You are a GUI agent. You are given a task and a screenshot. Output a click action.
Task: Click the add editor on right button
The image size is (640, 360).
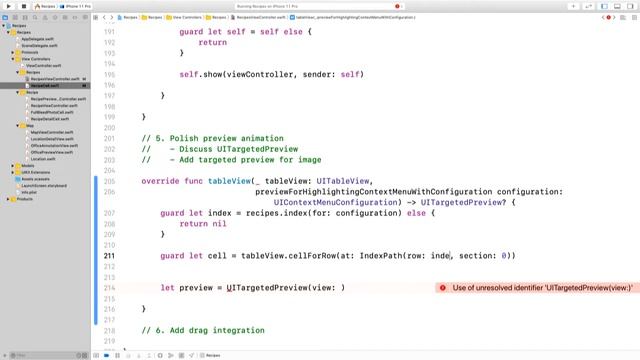click(634, 18)
